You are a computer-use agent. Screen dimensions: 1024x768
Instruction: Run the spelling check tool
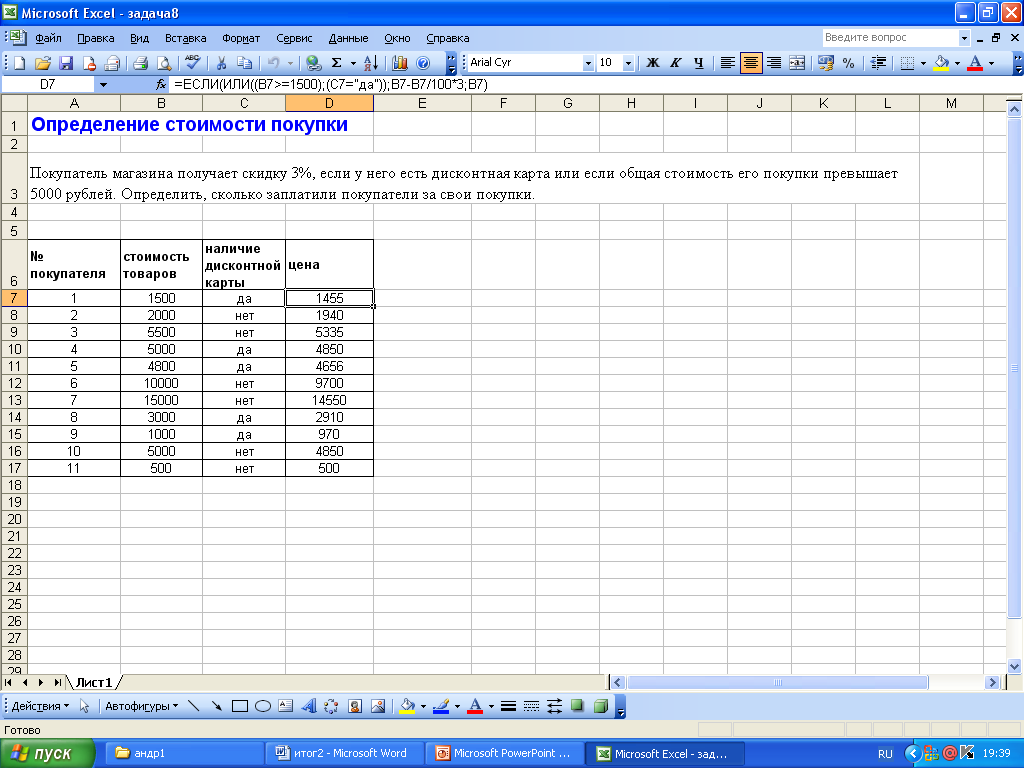pos(193,63)
